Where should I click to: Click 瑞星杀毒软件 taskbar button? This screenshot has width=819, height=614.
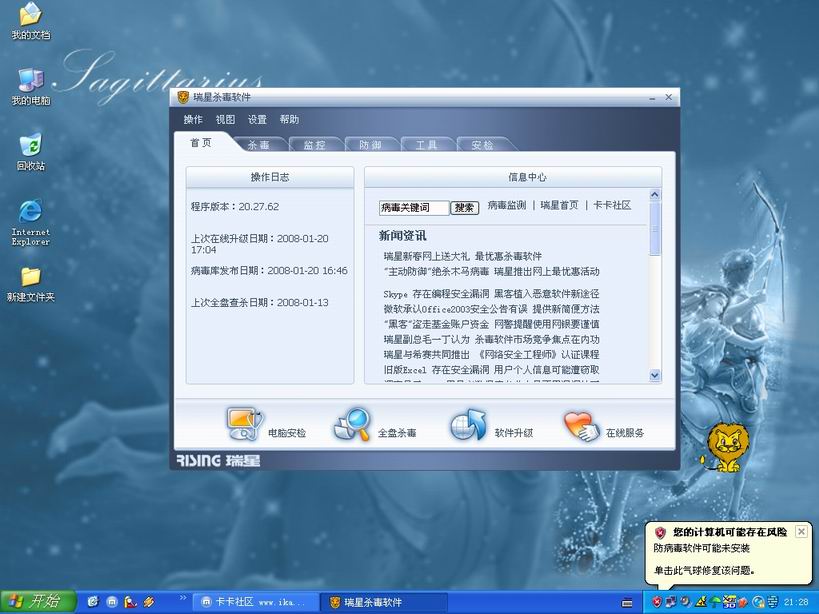point(383,603)
